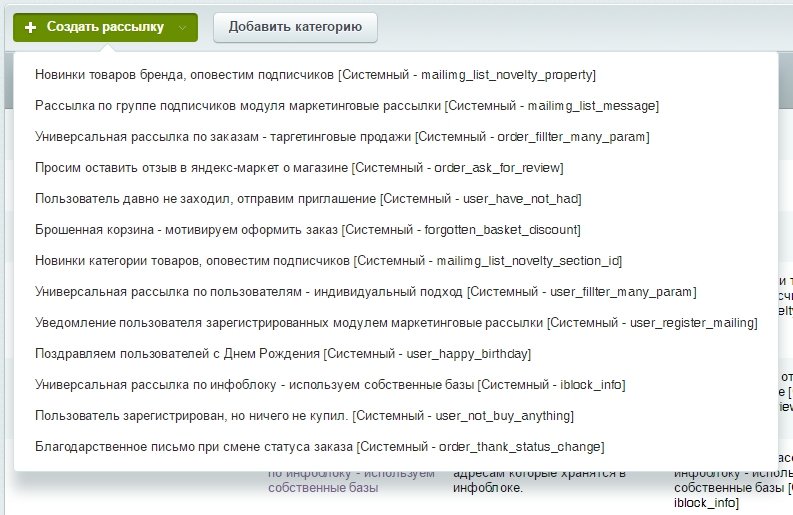
Task: Choose 'Новинки категории товаров' menu entry
Action: [x=328, y=261]
